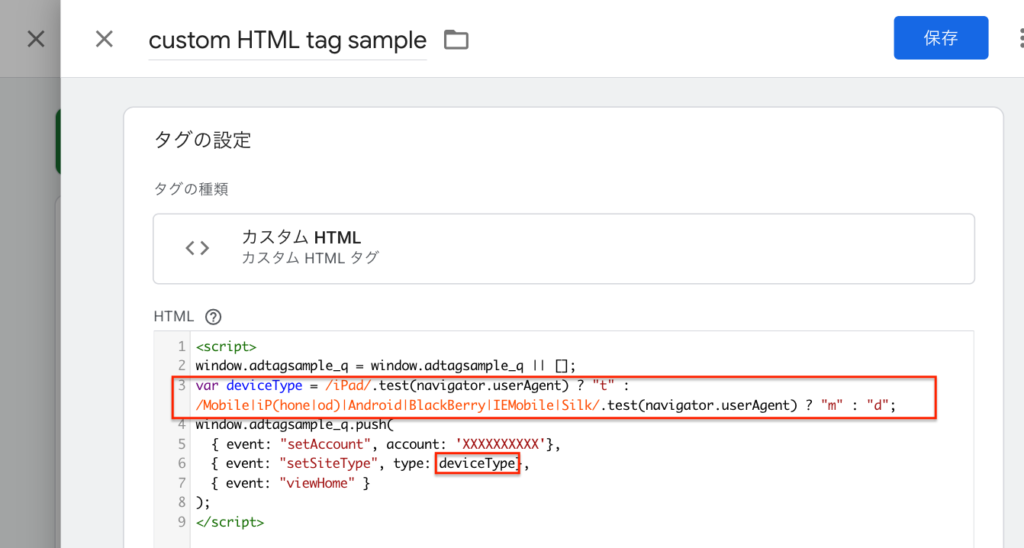Place cursor on the closing </script> tag
Viewport: 1024px width, 548px height.
[230, 522]
